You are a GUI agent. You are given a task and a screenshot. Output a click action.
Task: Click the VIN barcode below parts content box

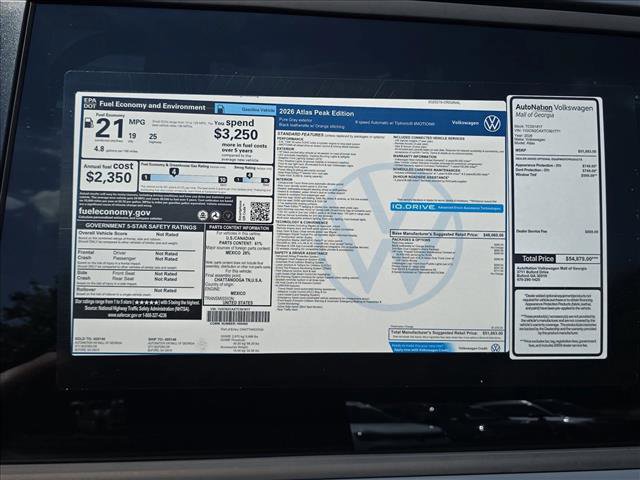[238, 317]
